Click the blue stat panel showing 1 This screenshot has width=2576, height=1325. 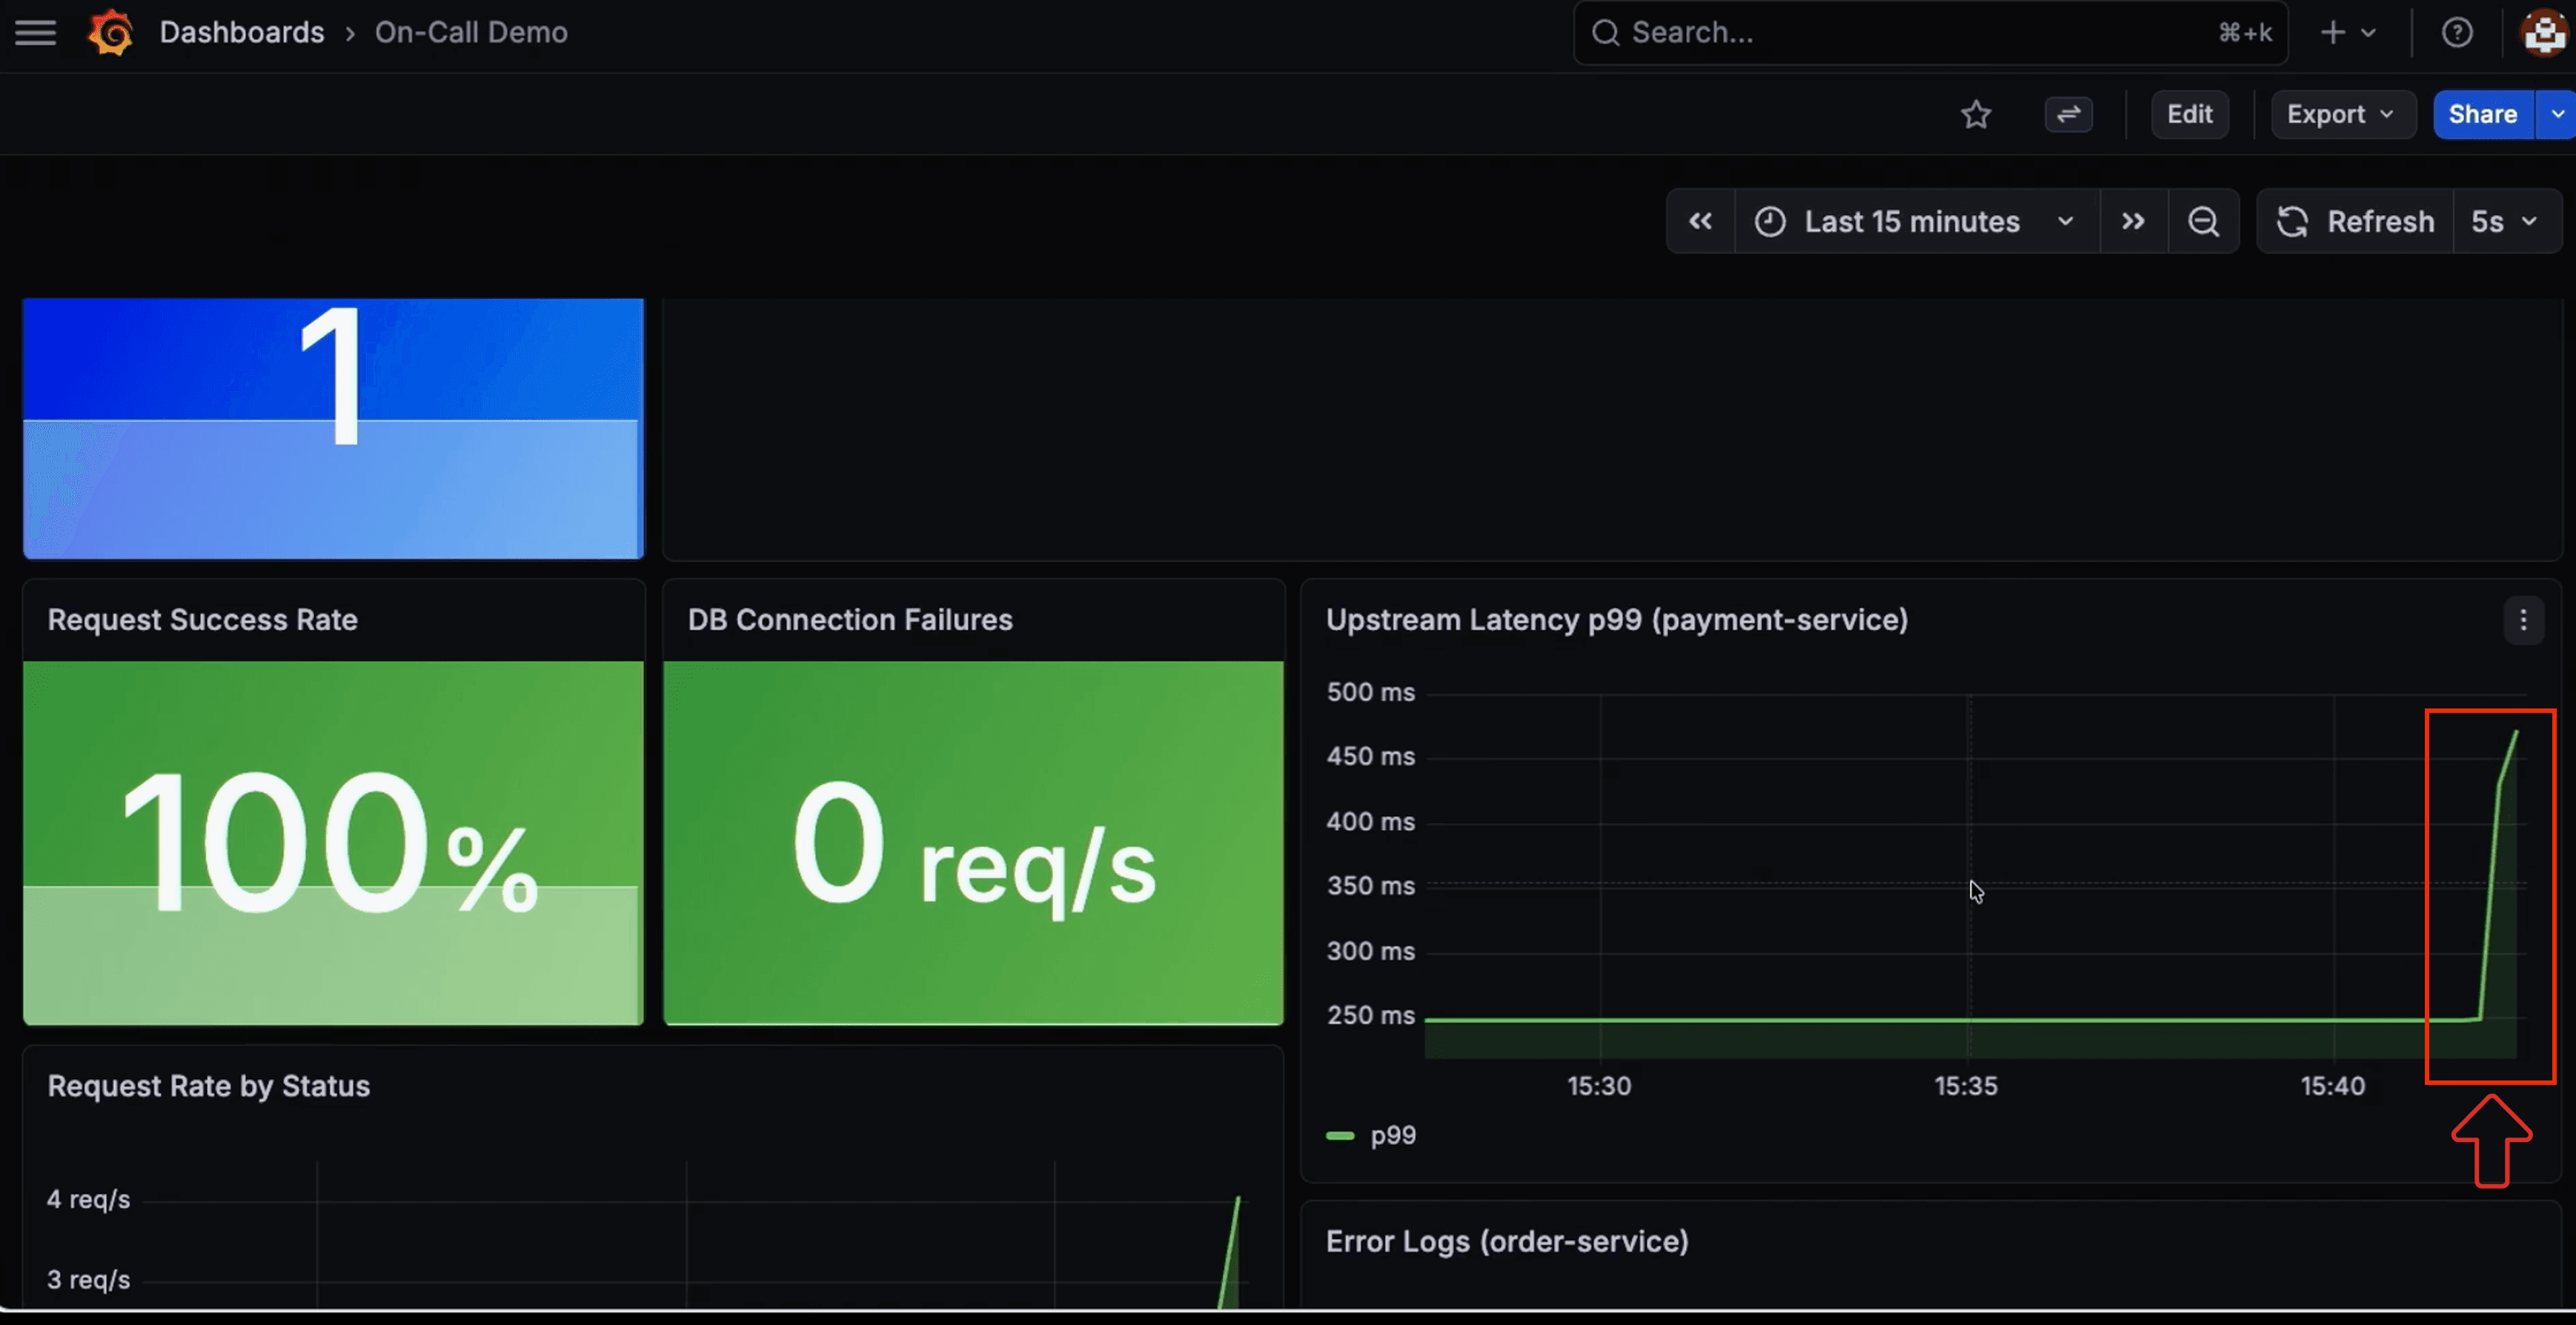tap(334, 428)
